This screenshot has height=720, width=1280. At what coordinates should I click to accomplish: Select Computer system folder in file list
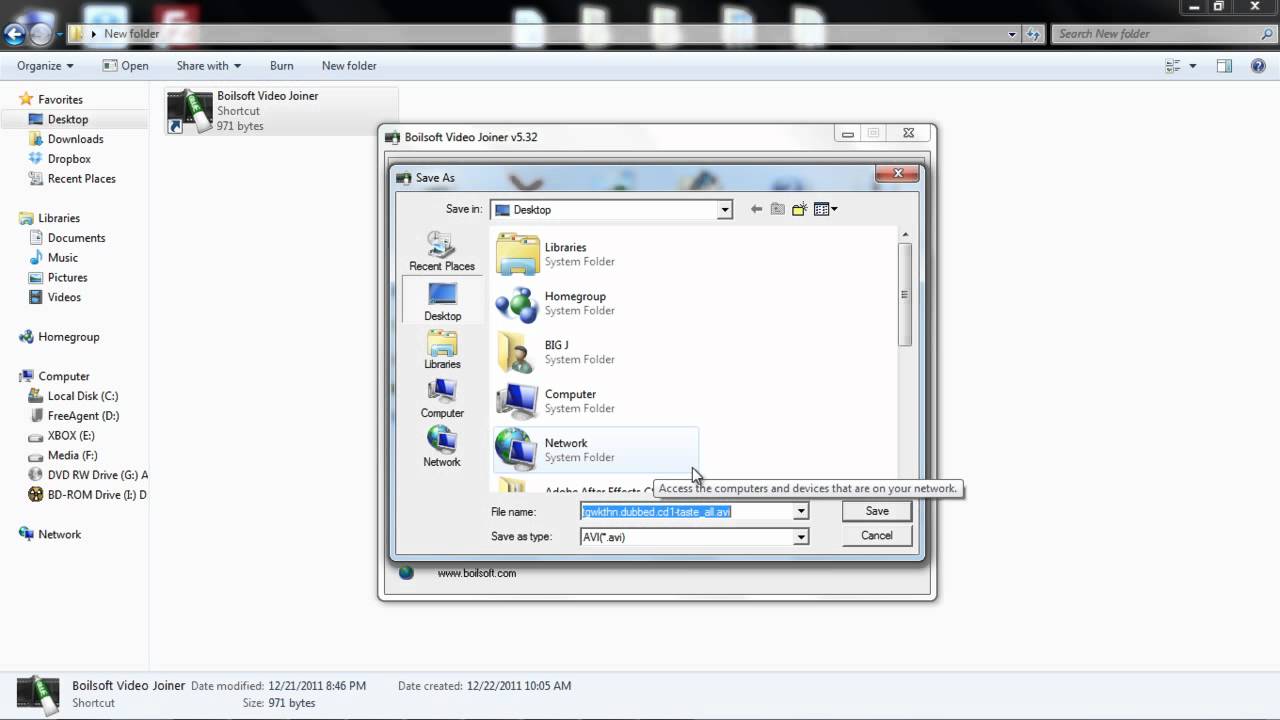[x=596, y=401]
